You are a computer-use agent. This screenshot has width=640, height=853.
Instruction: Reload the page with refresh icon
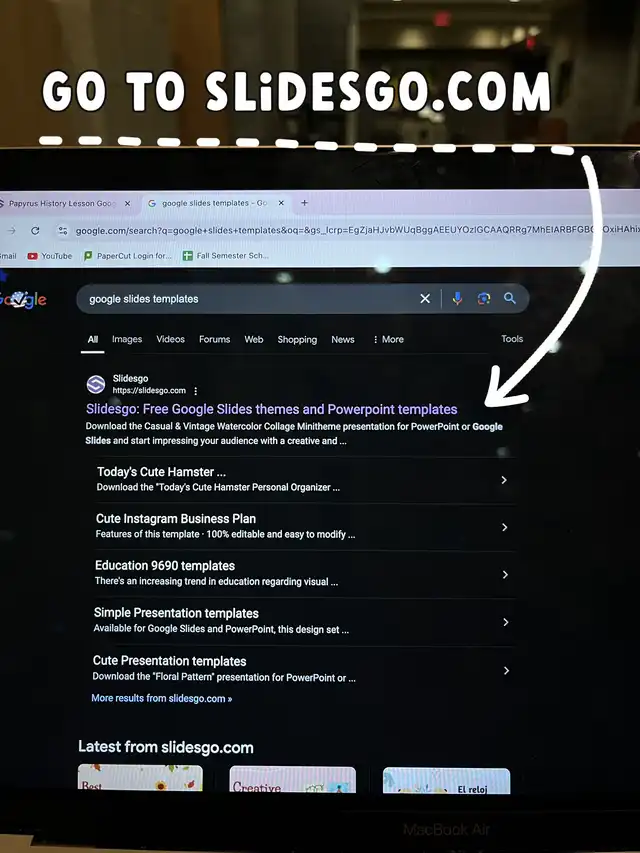(x=35, y=231)
